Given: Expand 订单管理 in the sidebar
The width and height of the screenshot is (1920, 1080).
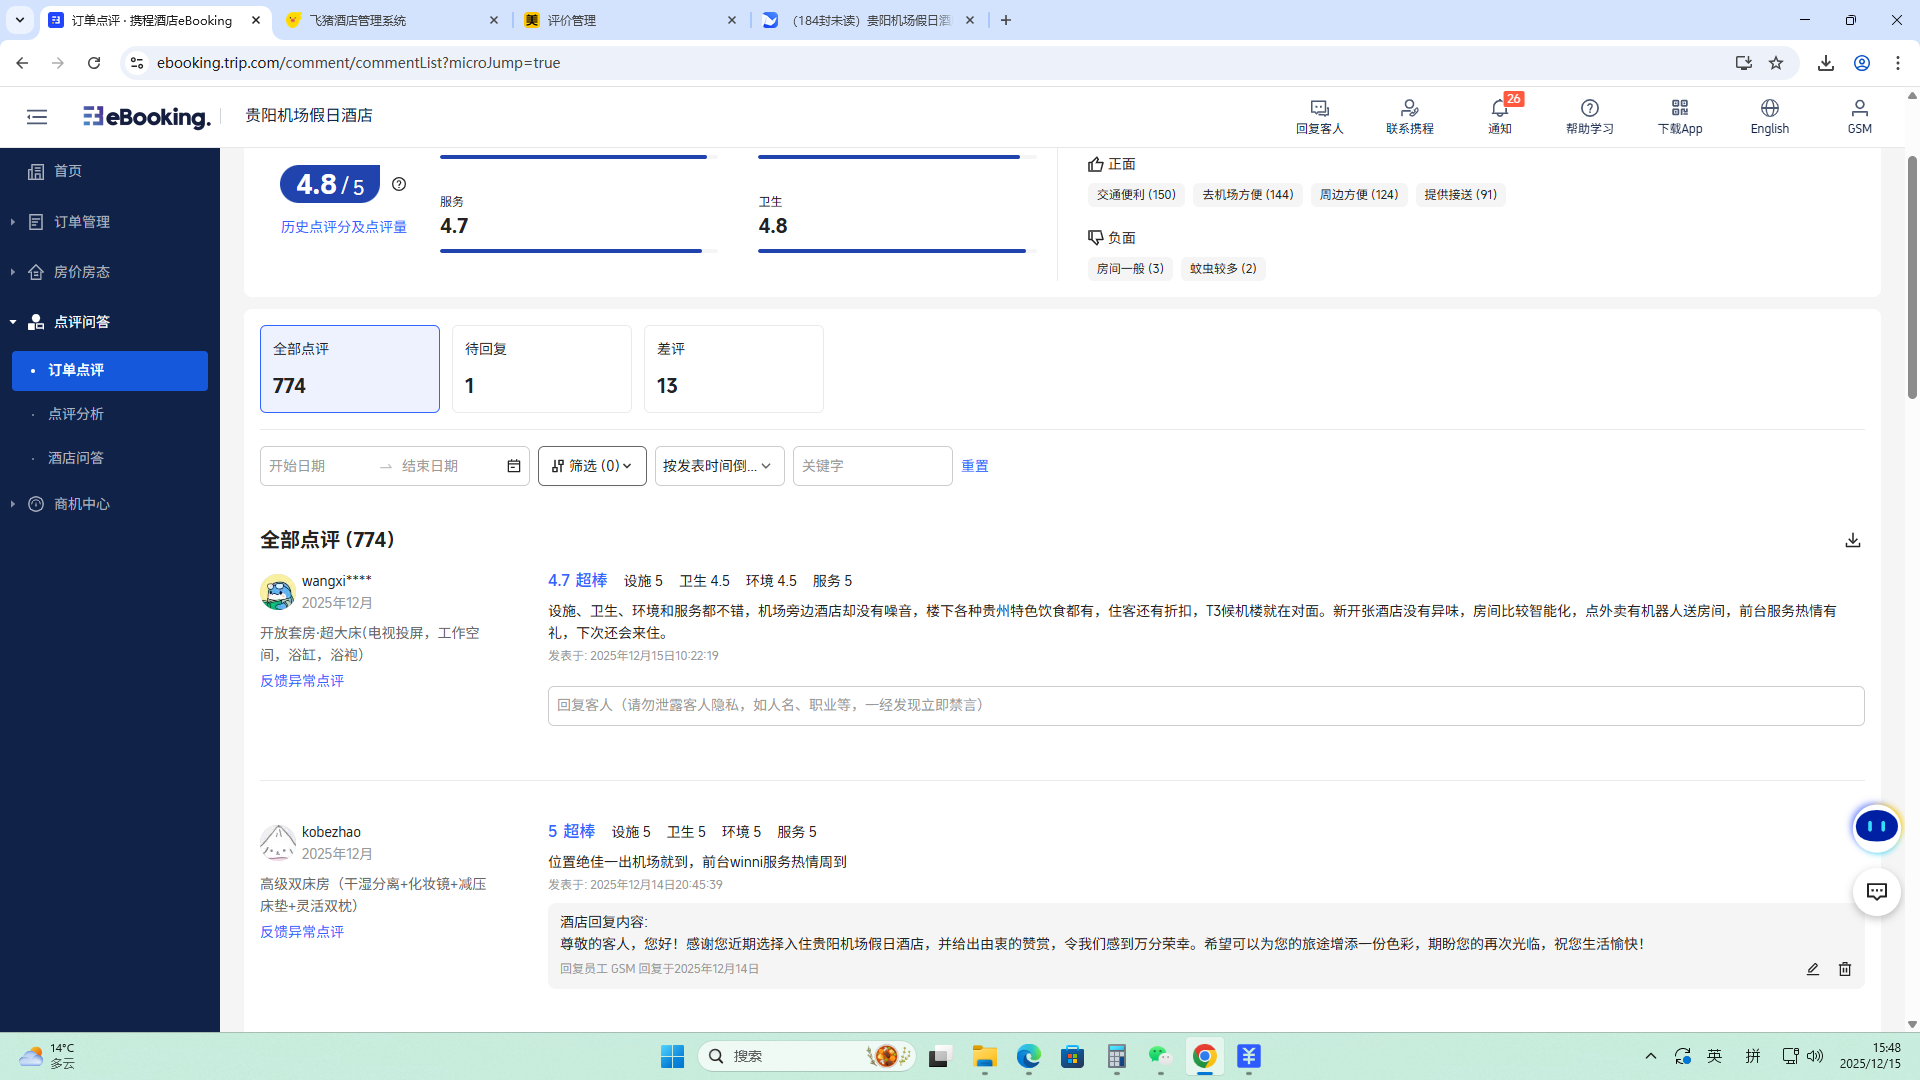Looking at the screenshot, I should (82, 222).
